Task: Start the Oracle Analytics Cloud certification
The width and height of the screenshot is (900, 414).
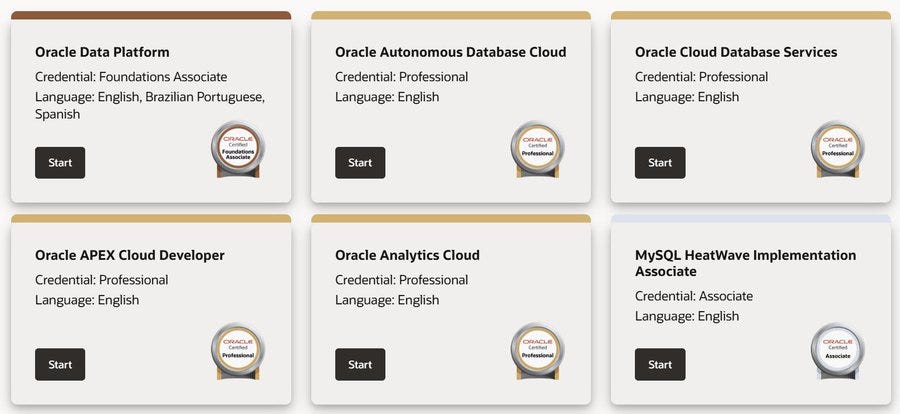Action: 360,365
